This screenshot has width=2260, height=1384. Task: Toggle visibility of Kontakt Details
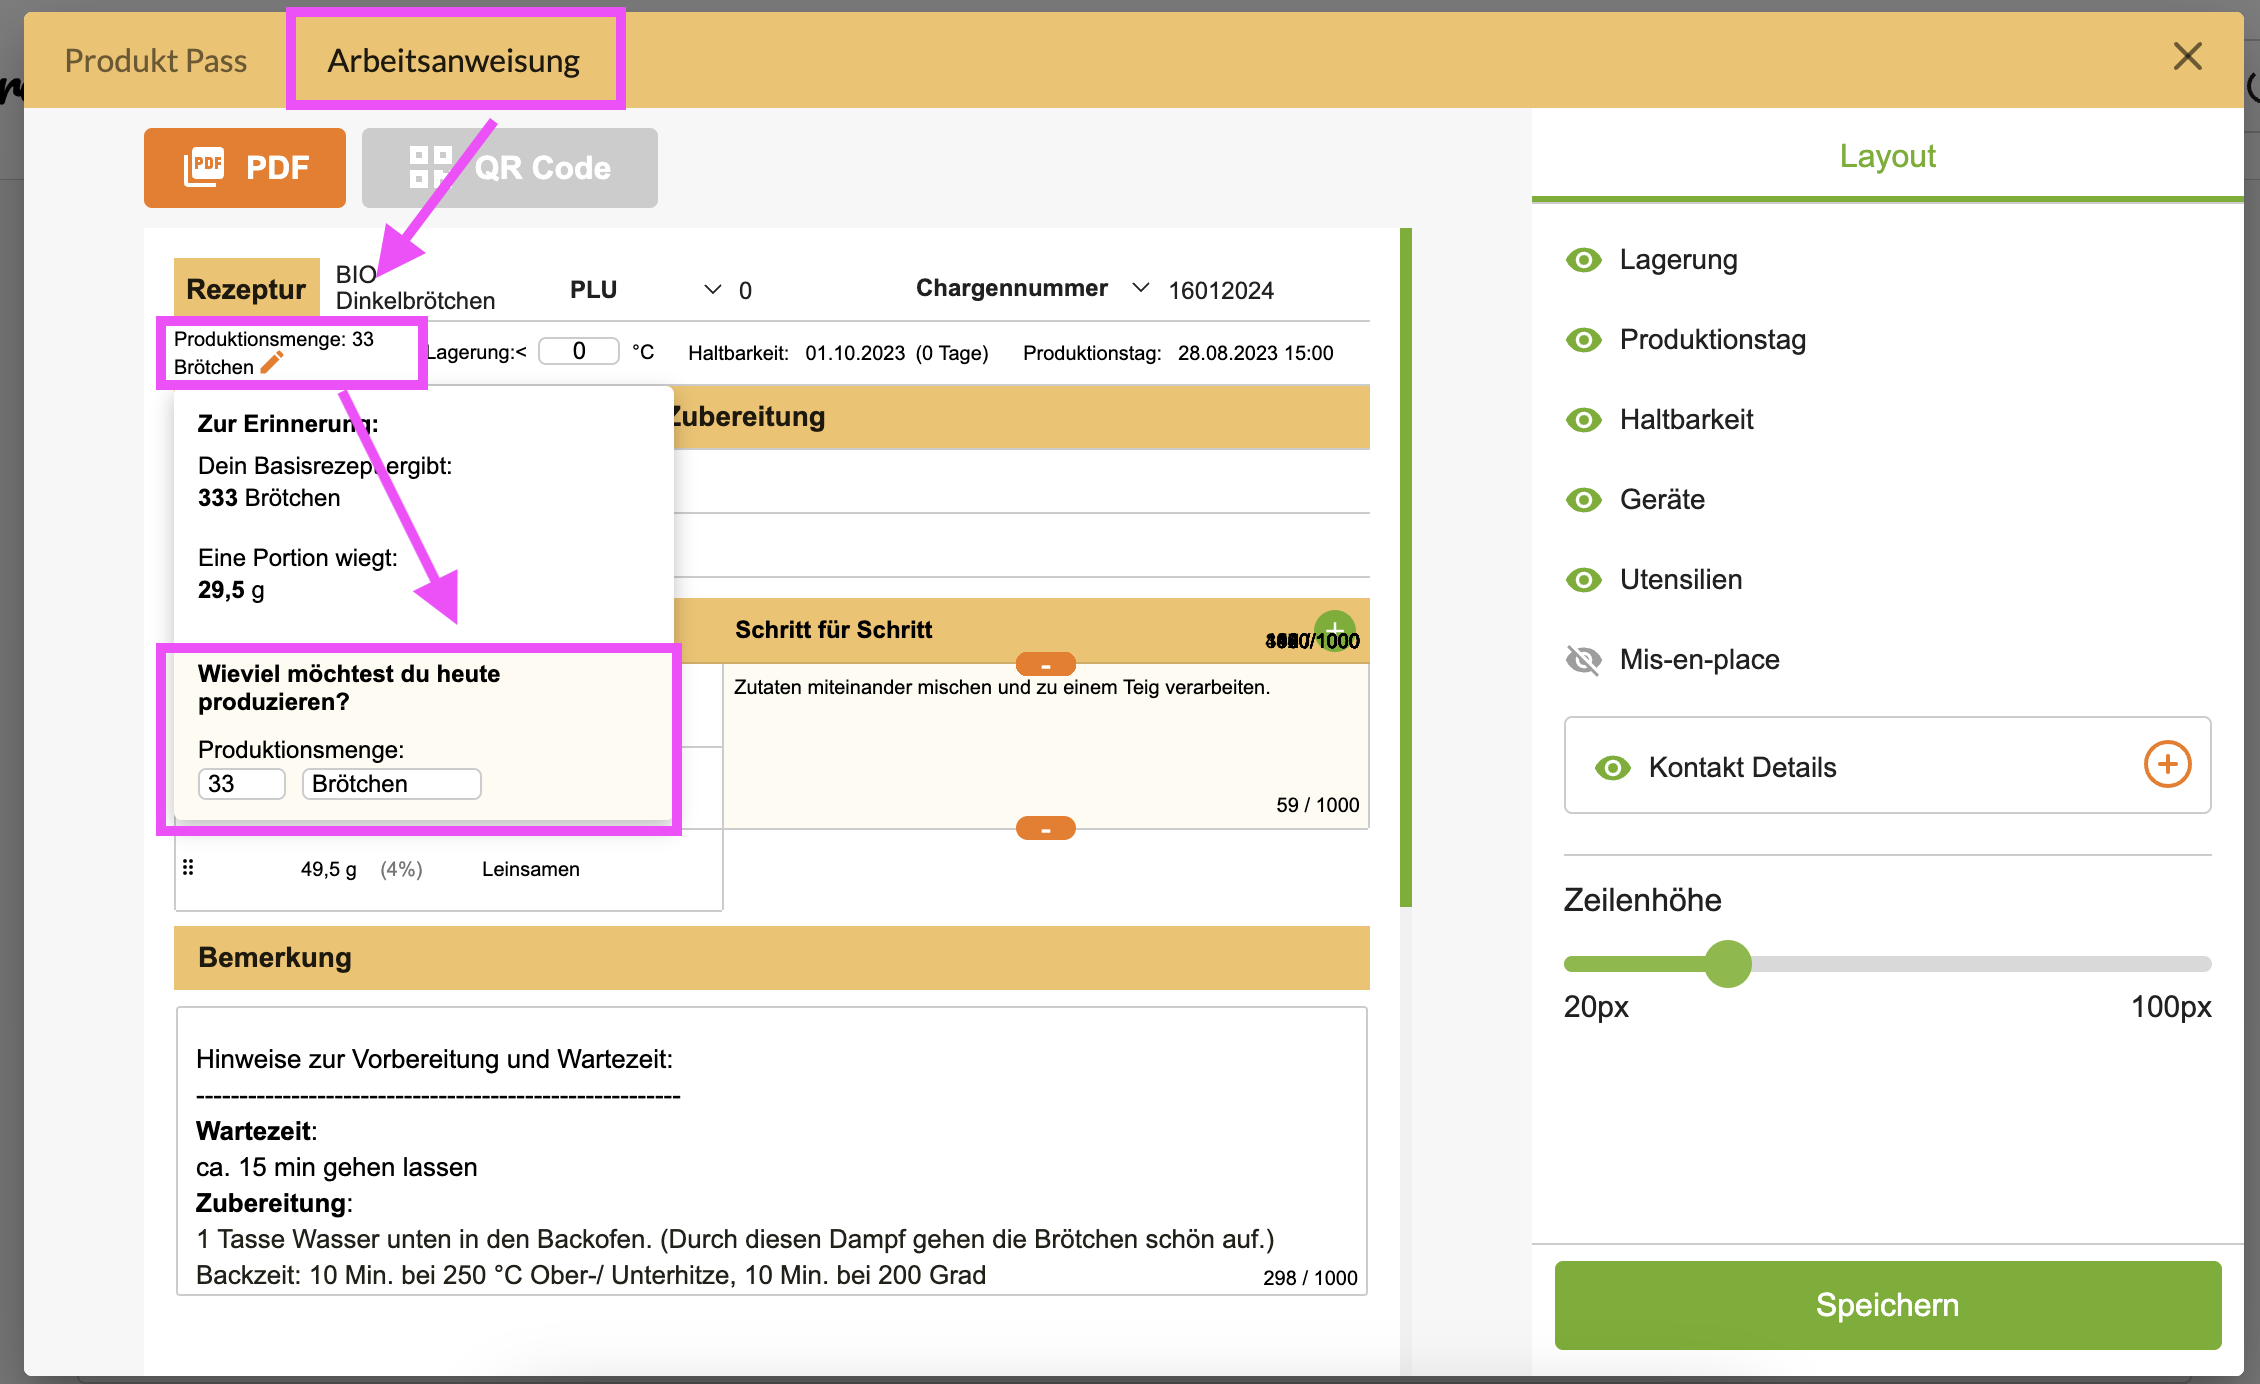click(x=1612, y=768)
